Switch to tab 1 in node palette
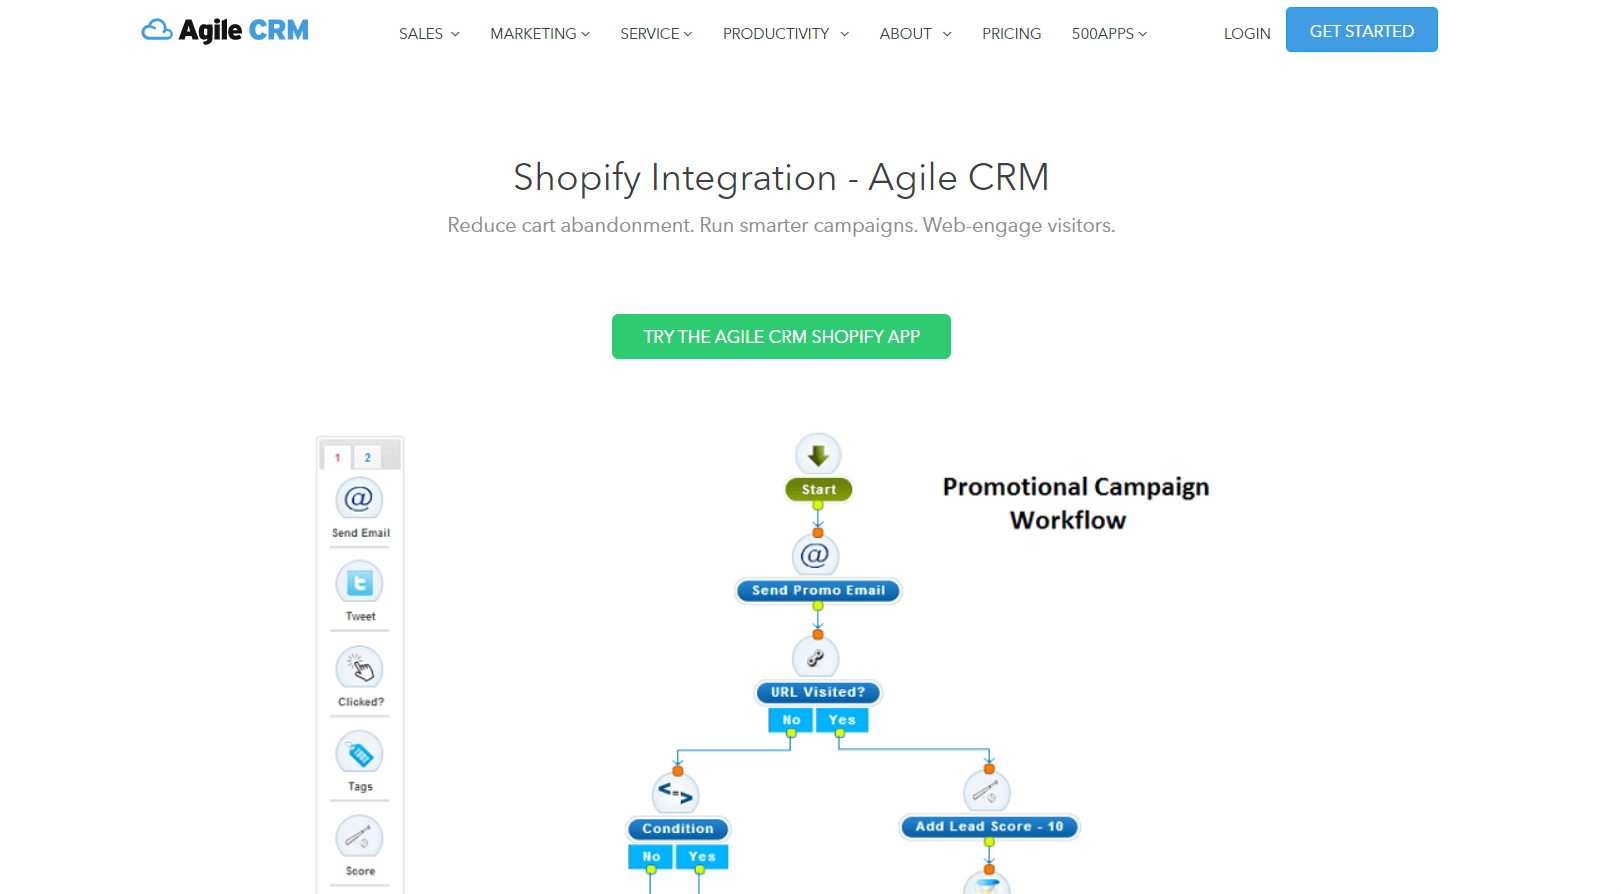Screen dimensions: 1621x894 point(337,457)
